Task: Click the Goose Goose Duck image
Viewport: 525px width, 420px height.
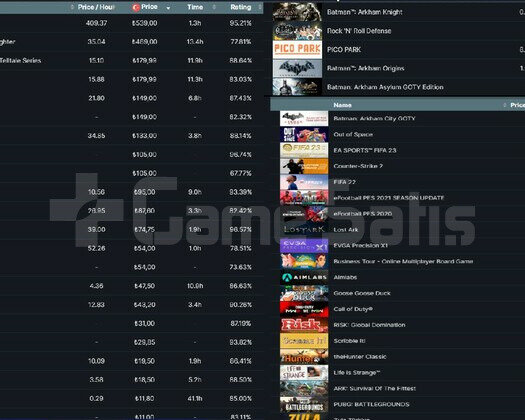Action: coord(304,293)
